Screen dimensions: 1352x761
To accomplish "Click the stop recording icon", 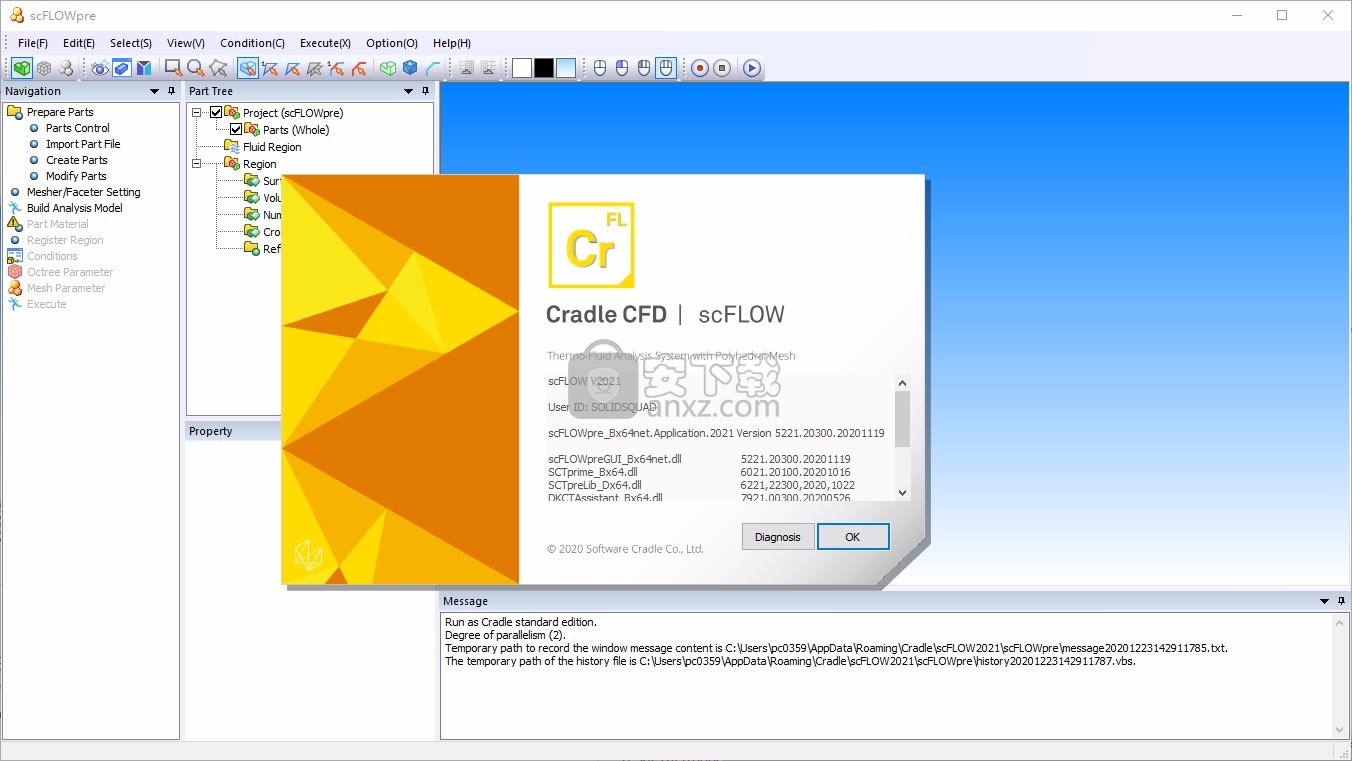I will coord(722,68).
